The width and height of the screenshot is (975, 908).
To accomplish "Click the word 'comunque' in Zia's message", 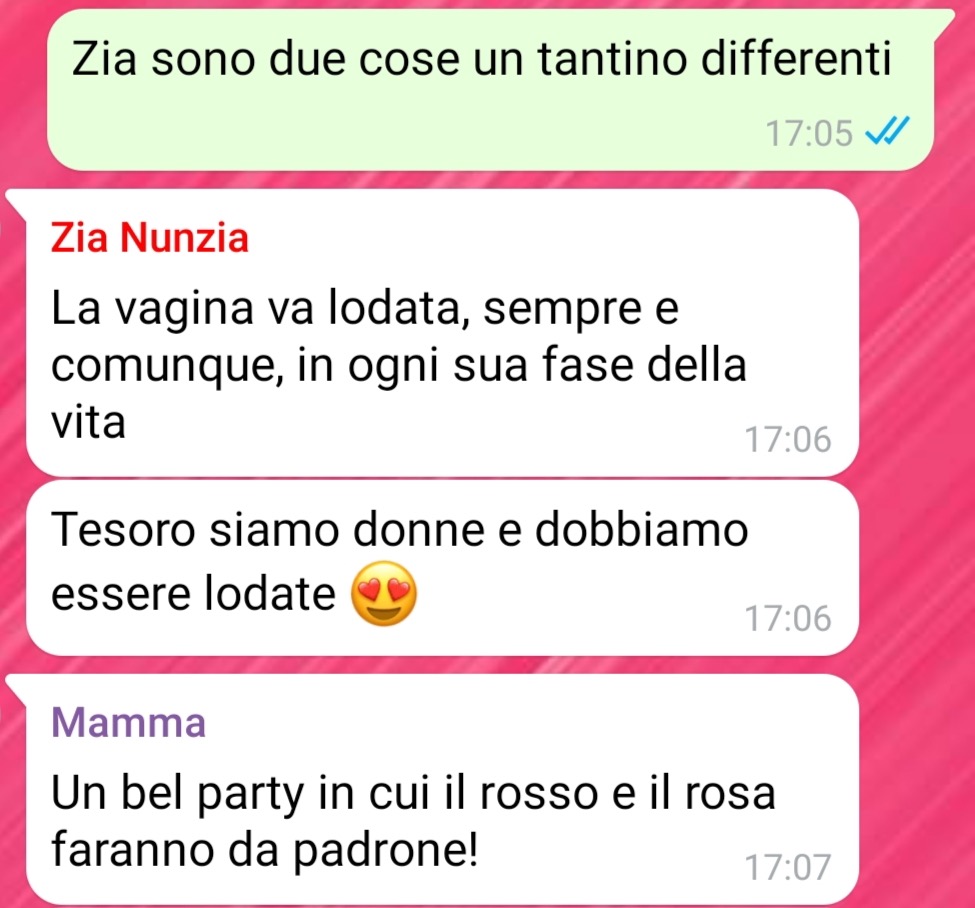I will [x=162, y=367].
